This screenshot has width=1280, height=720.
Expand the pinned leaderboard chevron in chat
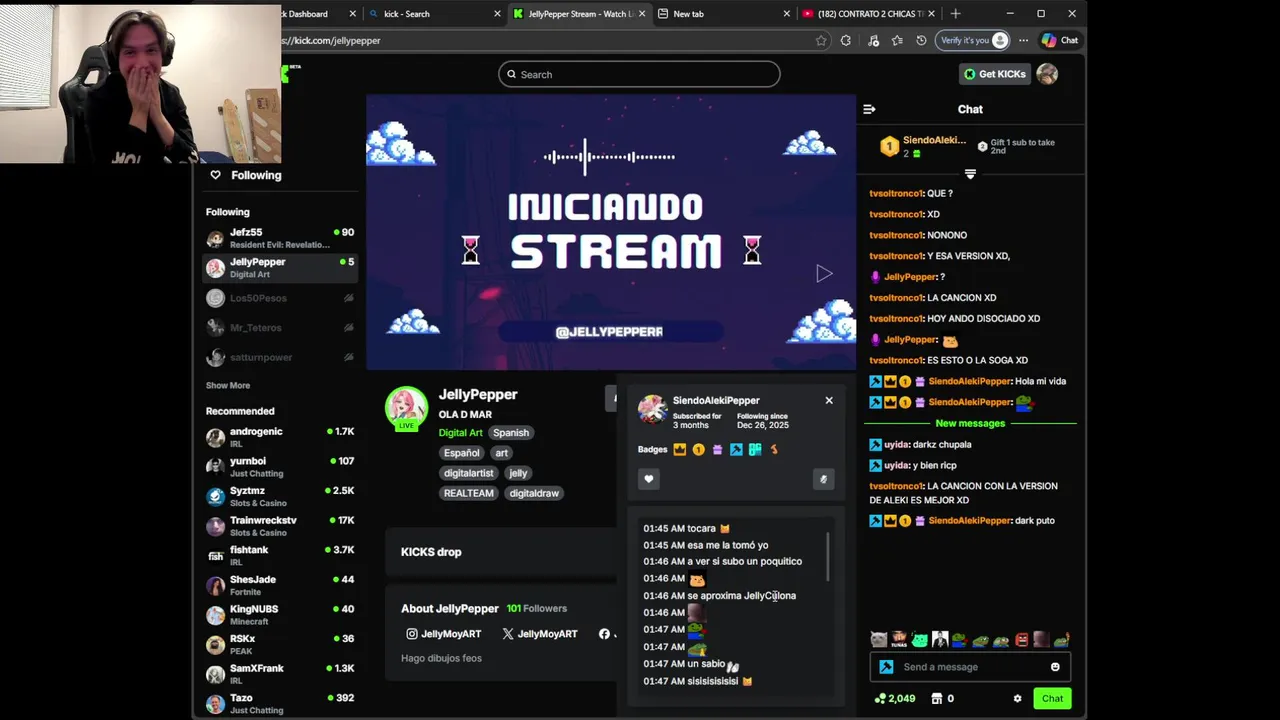(x=970, y=174)
